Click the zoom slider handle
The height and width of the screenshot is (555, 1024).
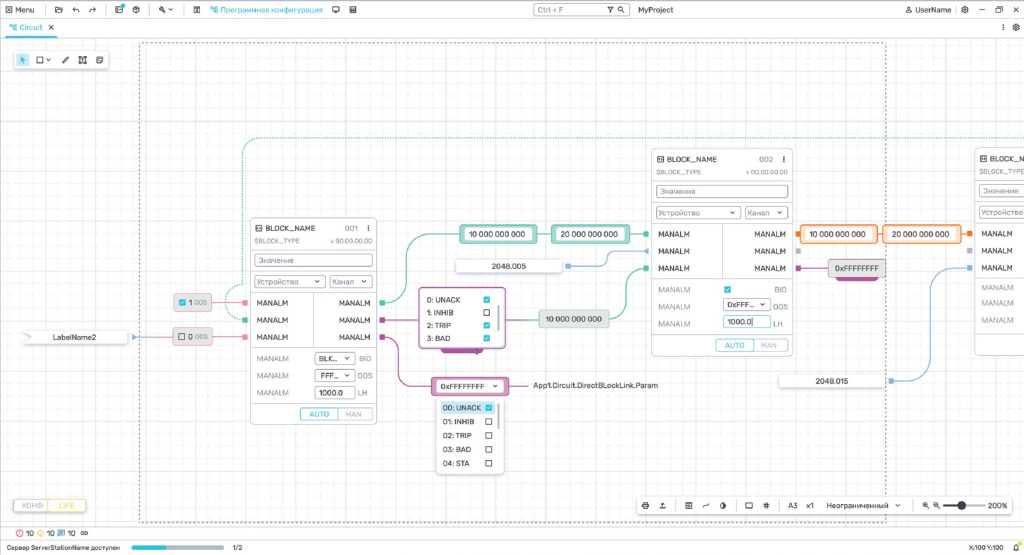tap(962, 506)
